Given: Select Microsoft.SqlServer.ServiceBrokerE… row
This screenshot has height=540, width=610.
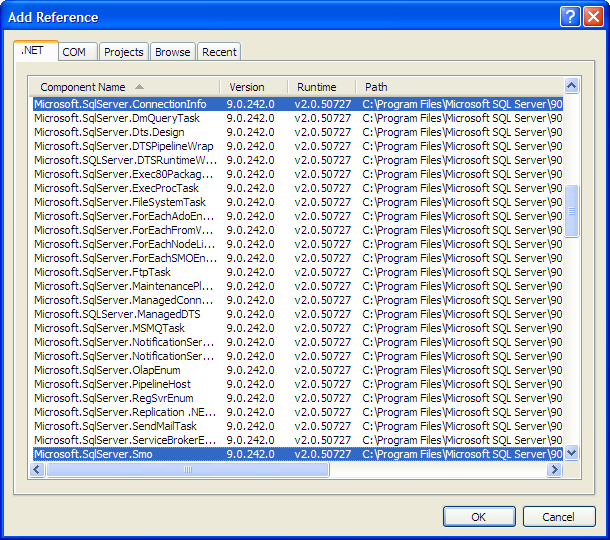Looking at the screenshot, I should click(x=298, y=440).
